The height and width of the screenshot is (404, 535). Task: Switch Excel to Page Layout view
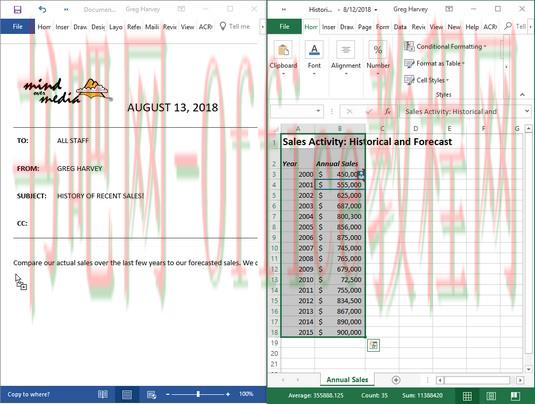point(491,396)
